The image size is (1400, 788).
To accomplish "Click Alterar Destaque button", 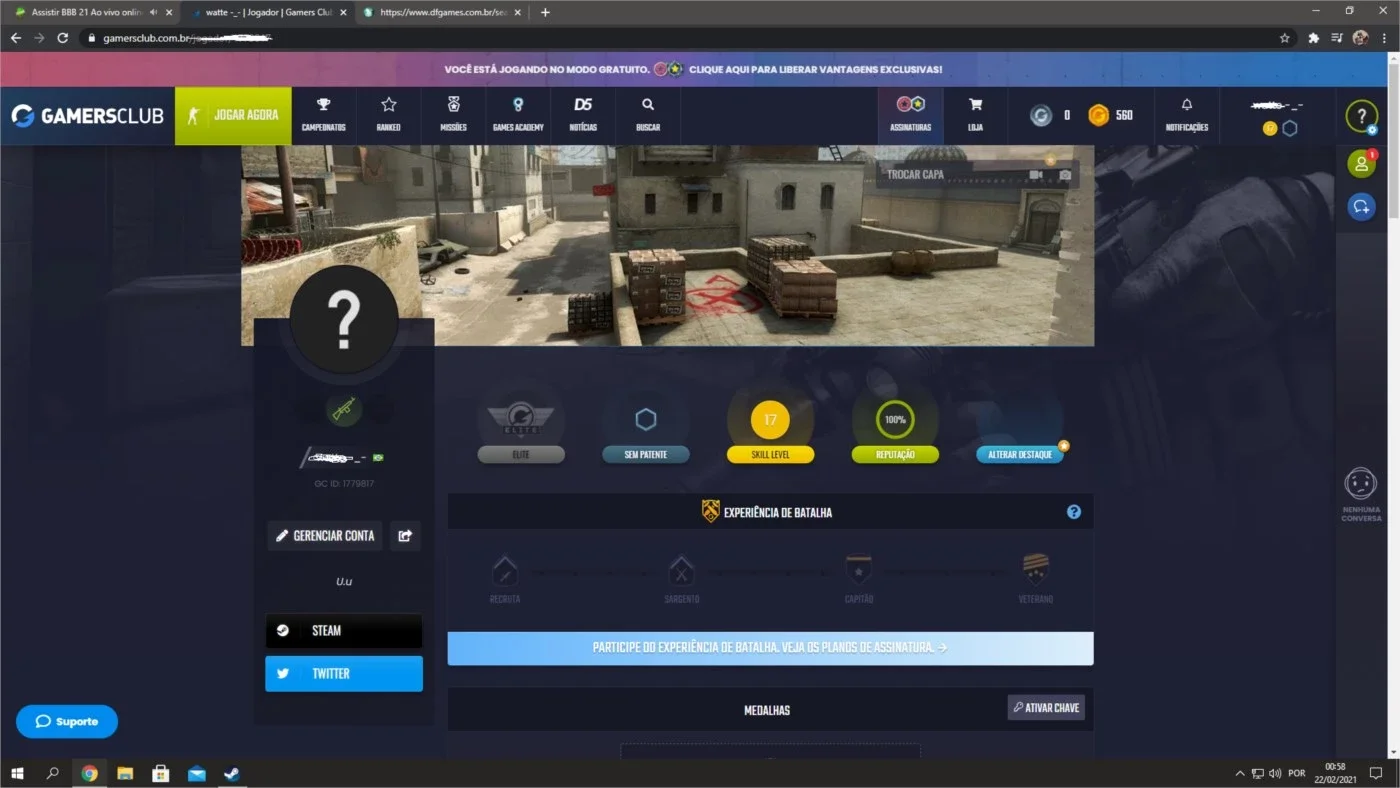I will pos(1020,455).
